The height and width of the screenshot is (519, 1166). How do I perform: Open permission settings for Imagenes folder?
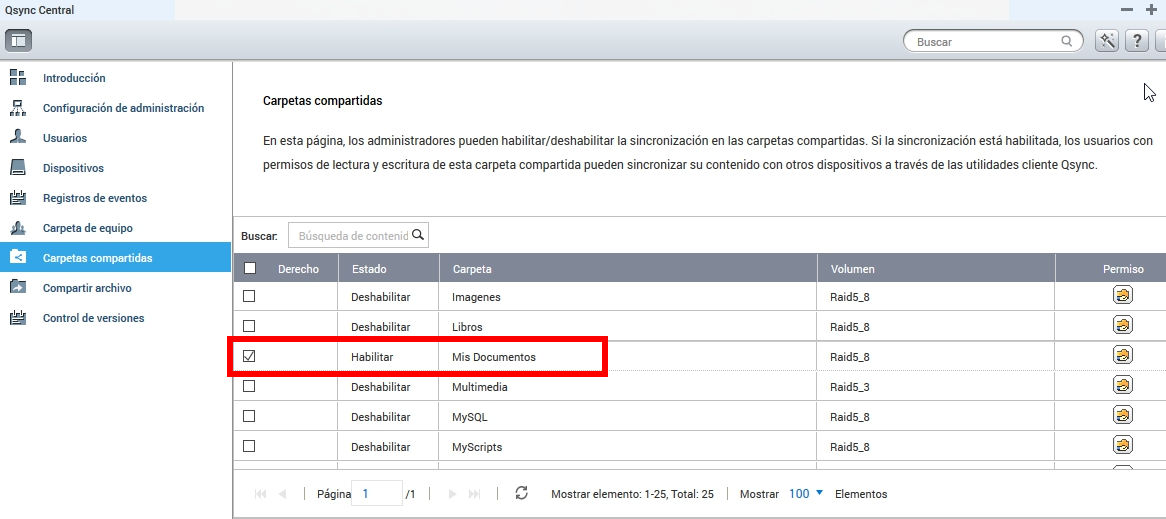[1123, 296]
